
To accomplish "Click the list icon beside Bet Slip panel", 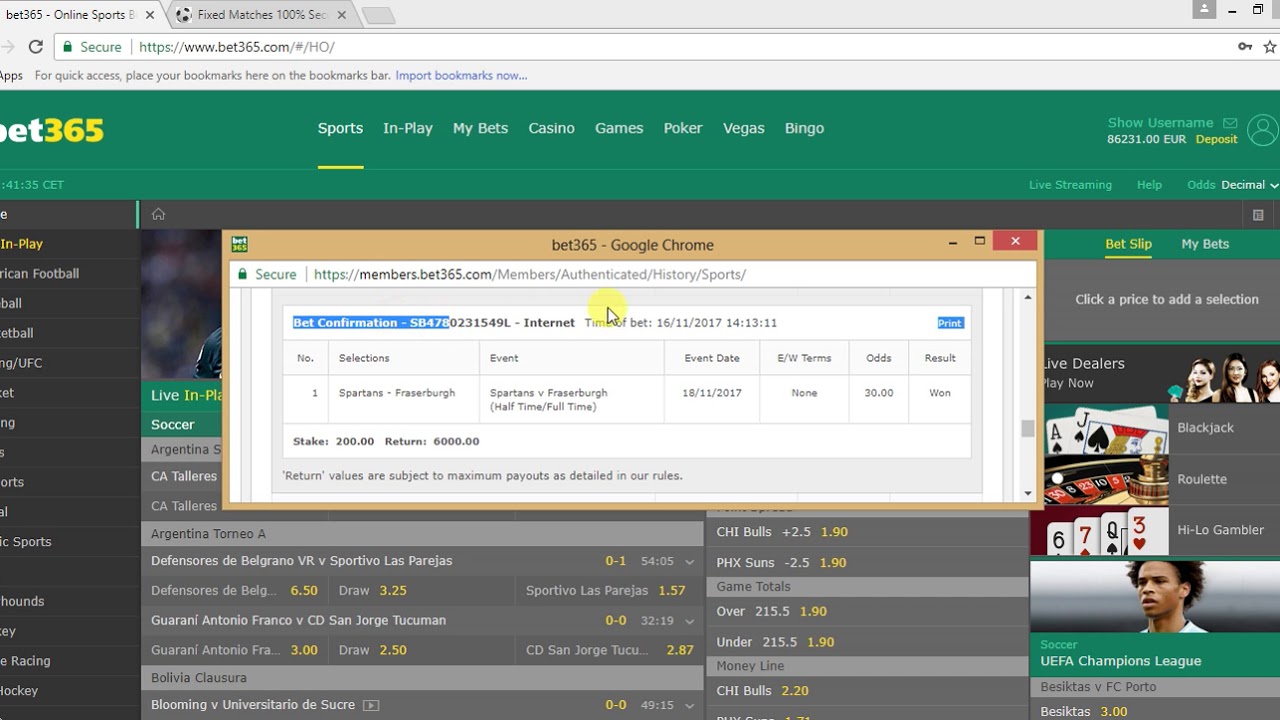I will click(x=1258, y=215).
